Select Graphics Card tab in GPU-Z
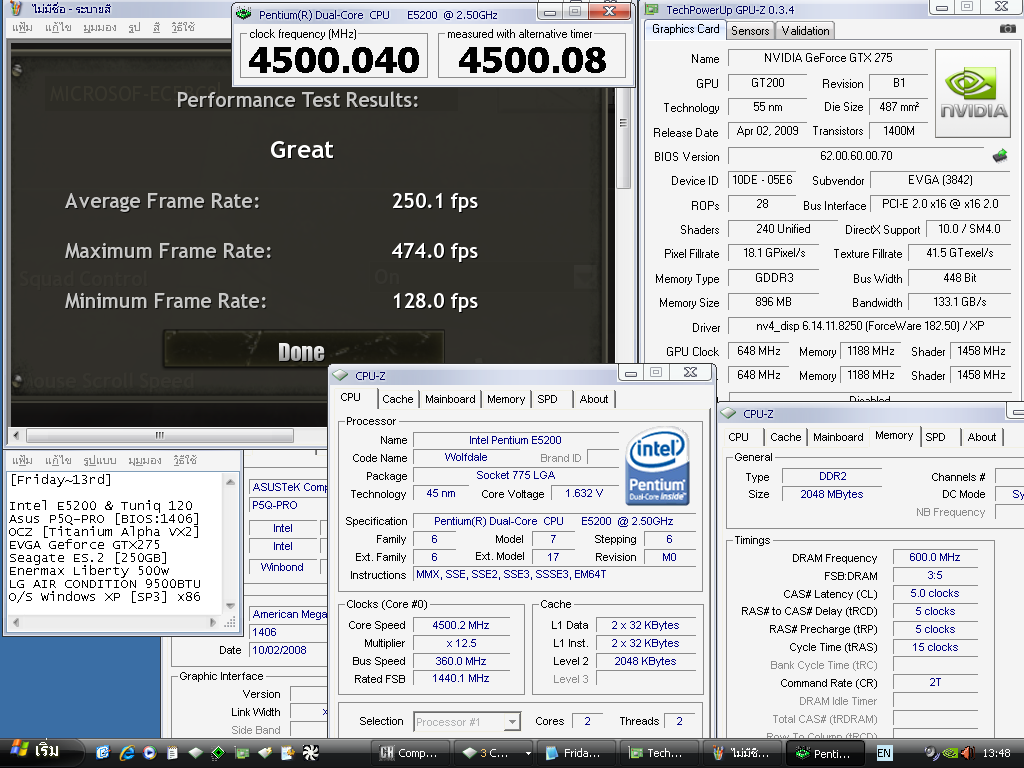1024x768 pixels. (685, 29)
